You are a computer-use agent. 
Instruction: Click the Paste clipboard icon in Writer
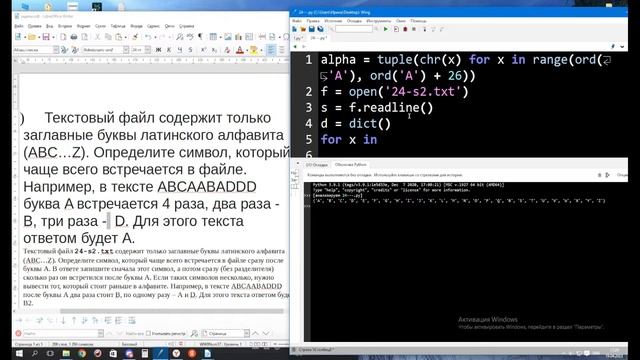point(118,37)
